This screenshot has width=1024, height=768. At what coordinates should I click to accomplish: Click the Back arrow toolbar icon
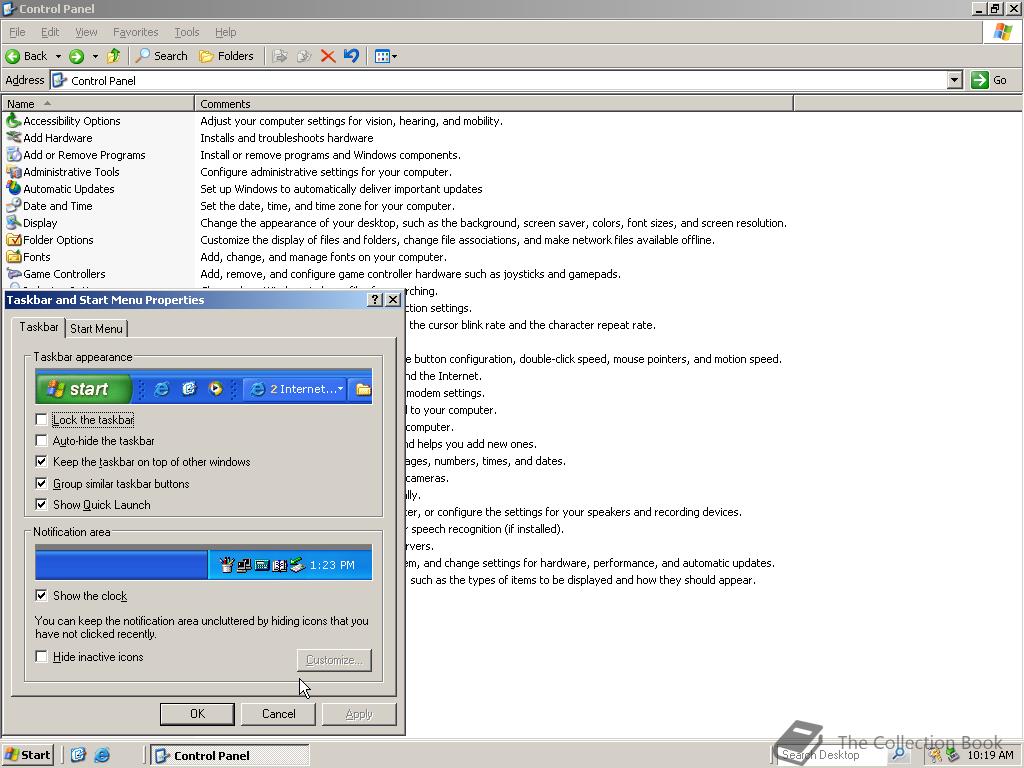pos(12,56)
